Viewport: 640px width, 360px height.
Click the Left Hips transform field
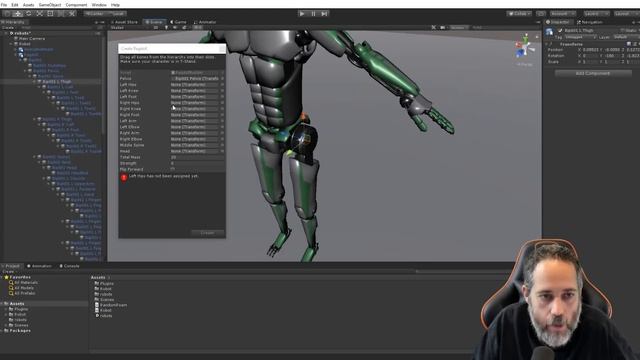click(195, 85)
